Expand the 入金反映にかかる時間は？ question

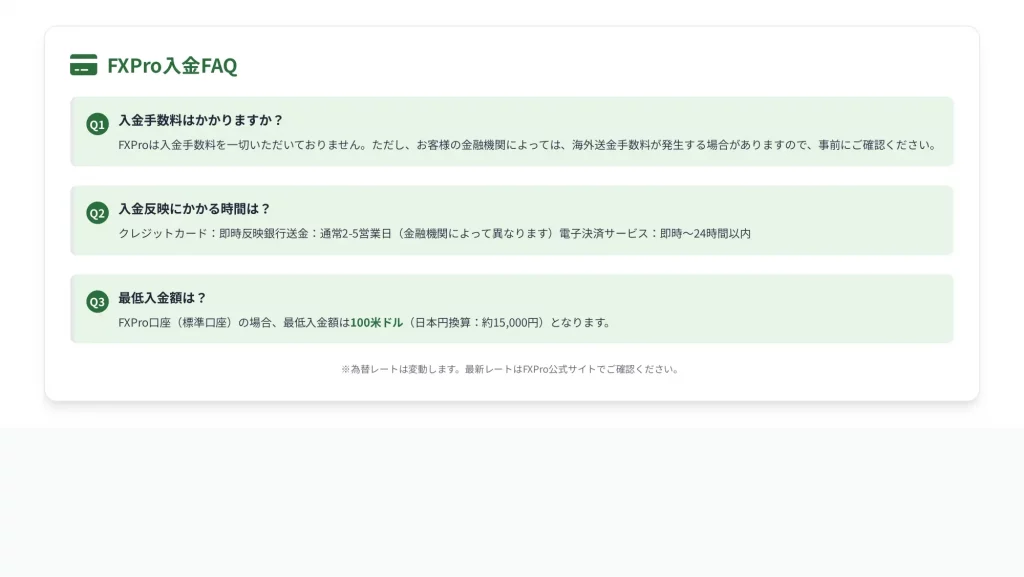point(194,209)
